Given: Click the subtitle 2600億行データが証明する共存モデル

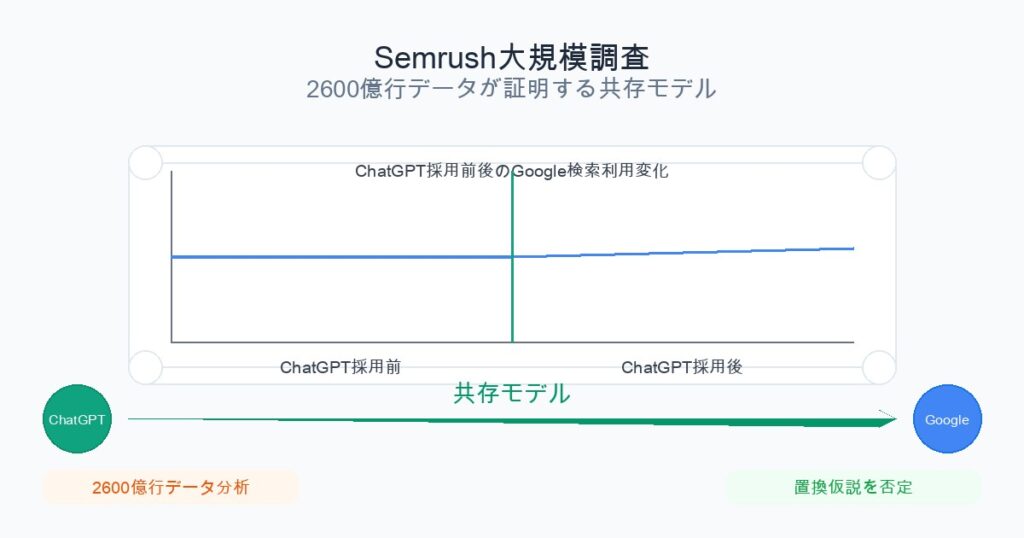Looking at the screenshot, I should click(511, 89).
